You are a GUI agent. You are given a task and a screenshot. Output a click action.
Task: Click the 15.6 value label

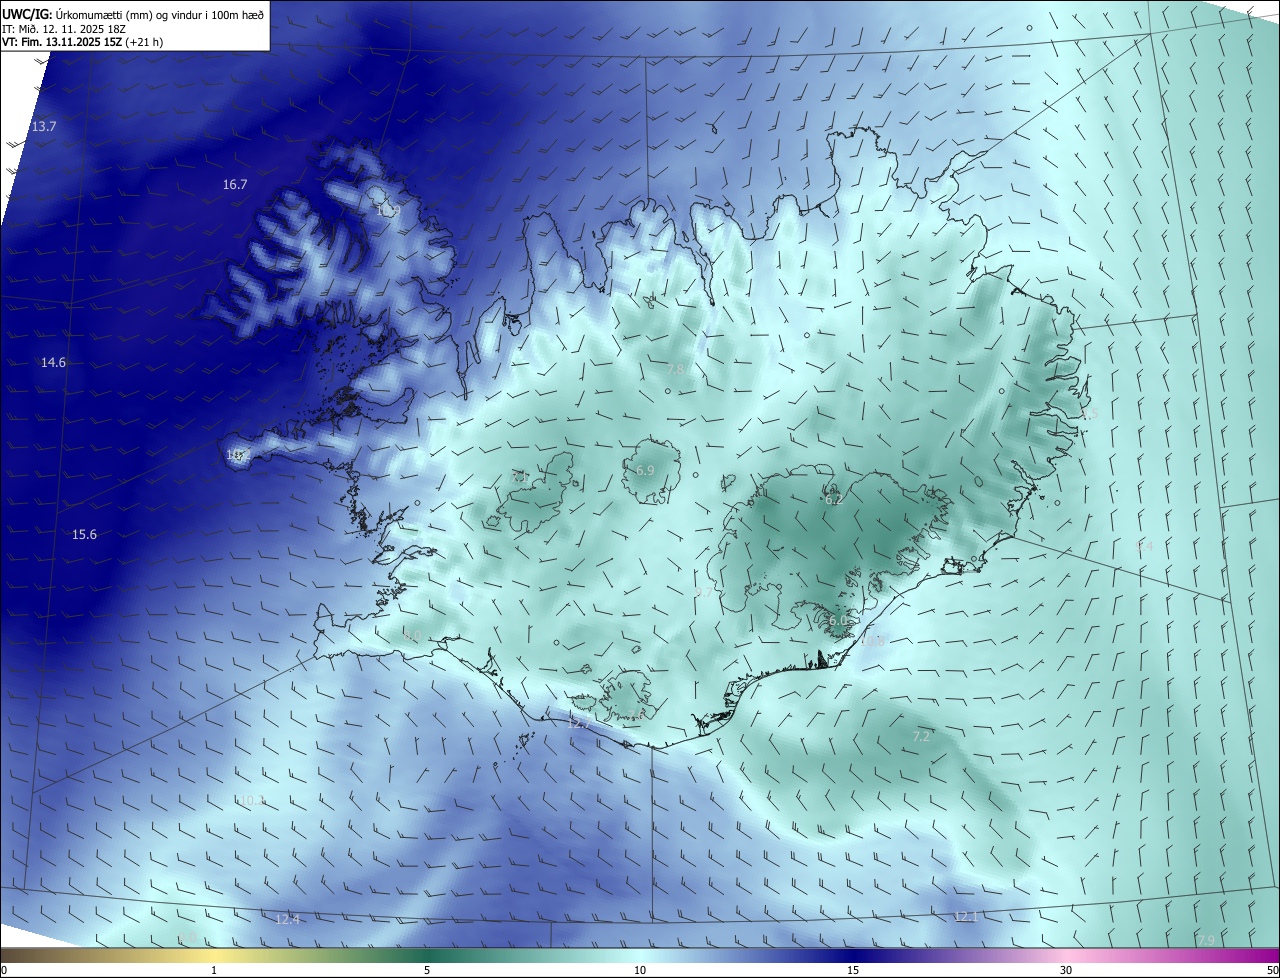(85, 535)
